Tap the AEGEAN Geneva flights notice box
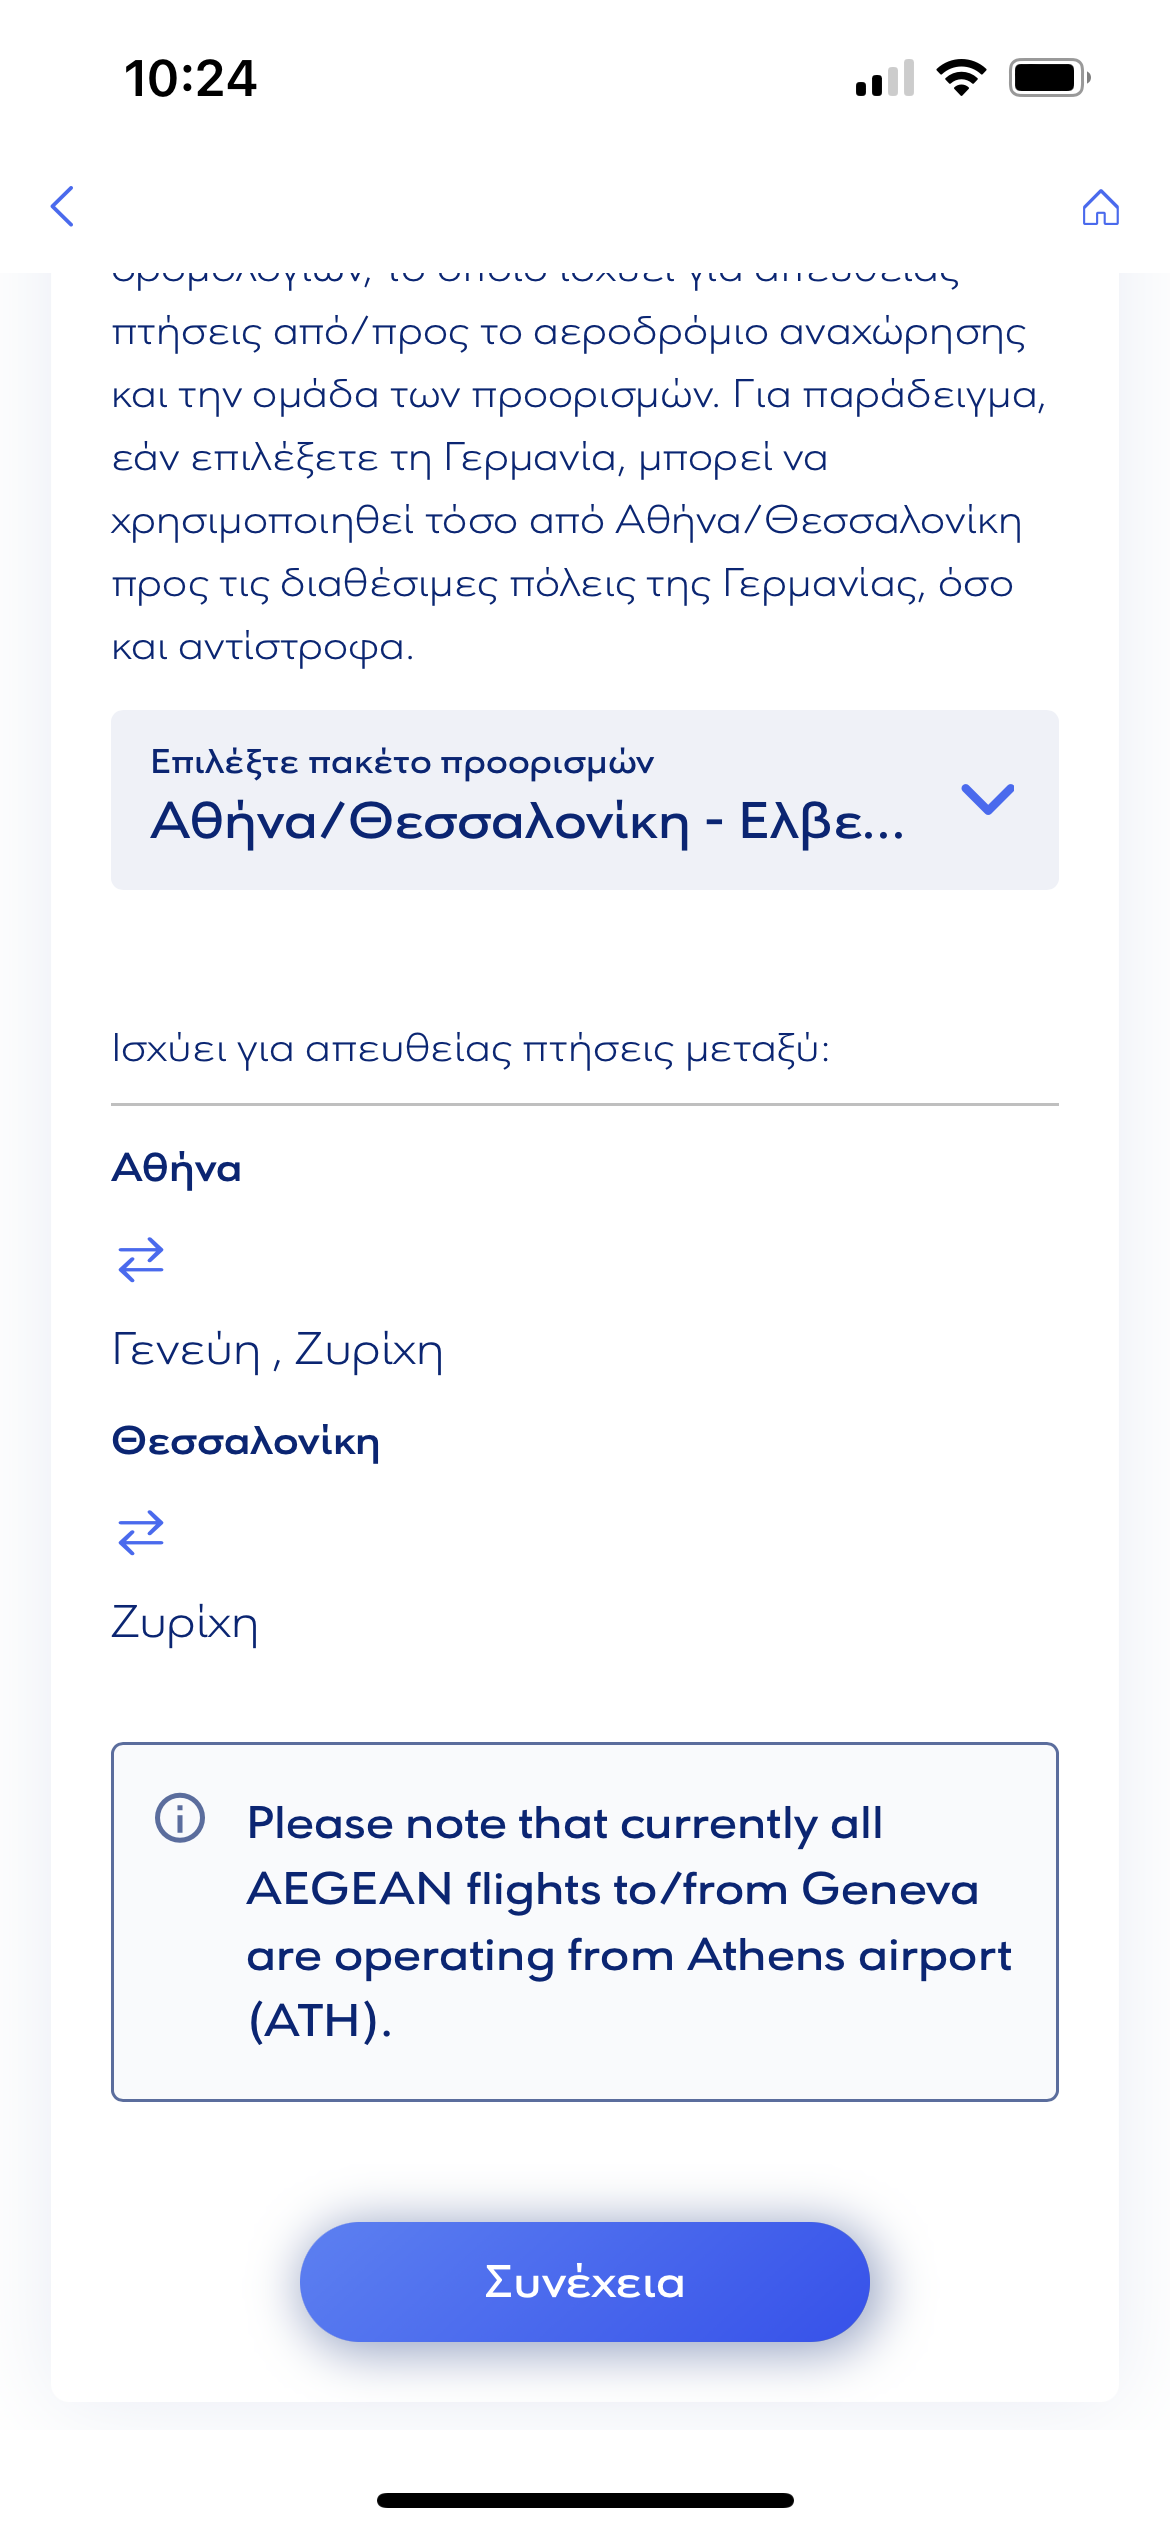The width and height of the screenshot is (1170, 2532). coord(585,1922)
